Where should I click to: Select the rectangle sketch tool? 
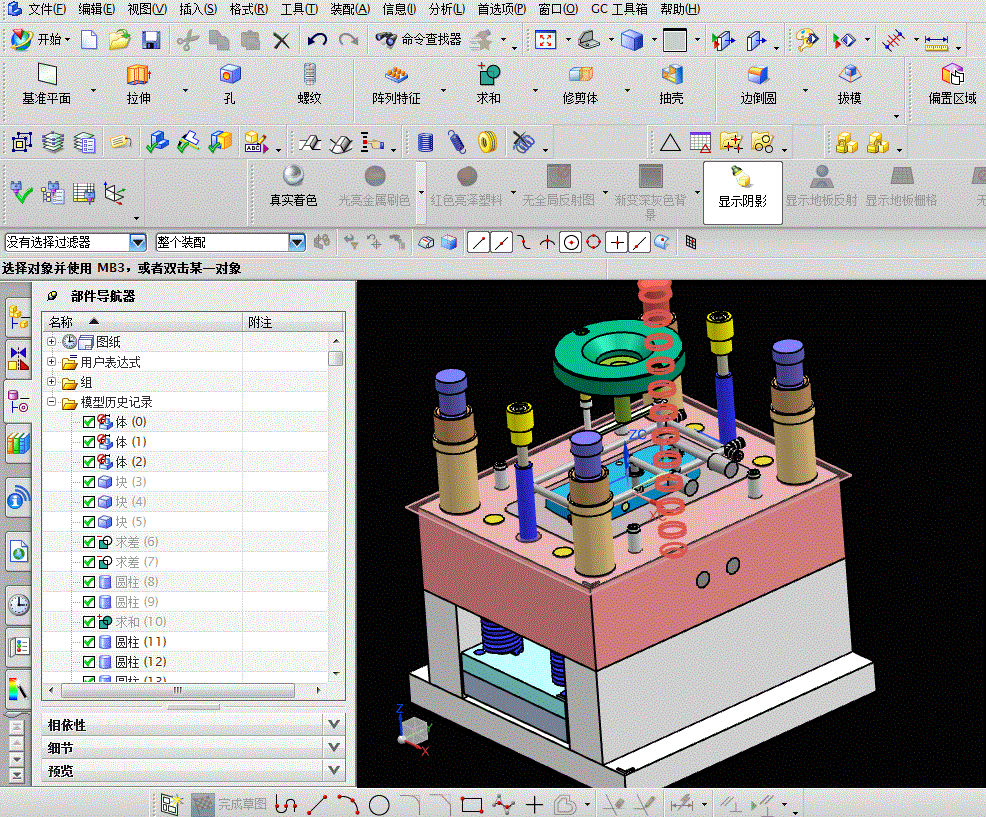click(472, 804)
